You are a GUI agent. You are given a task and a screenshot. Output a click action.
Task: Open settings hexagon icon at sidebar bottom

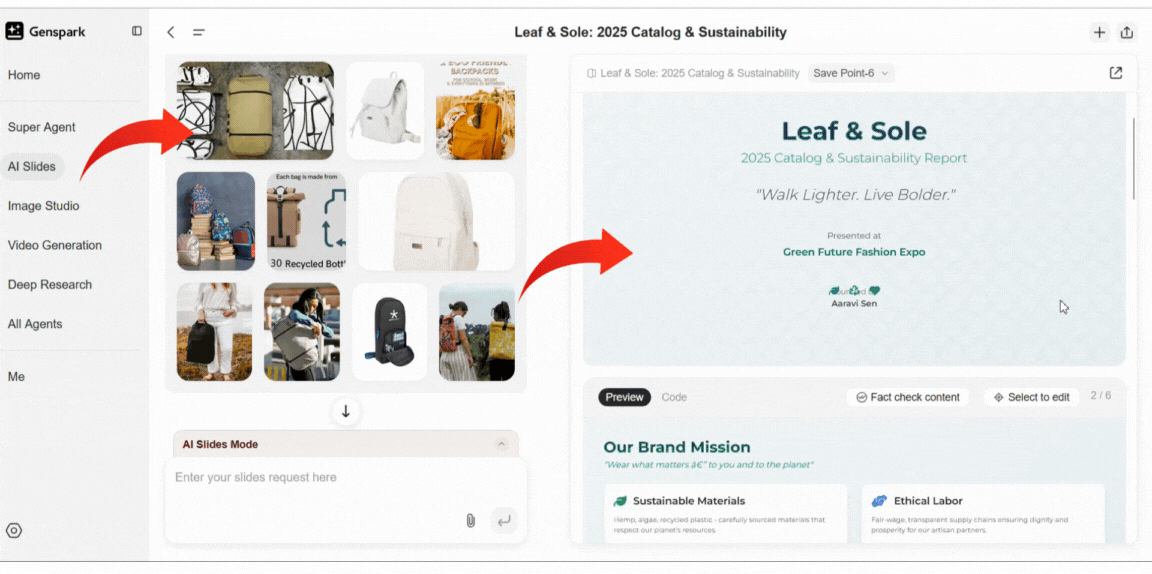coord(14,531)
